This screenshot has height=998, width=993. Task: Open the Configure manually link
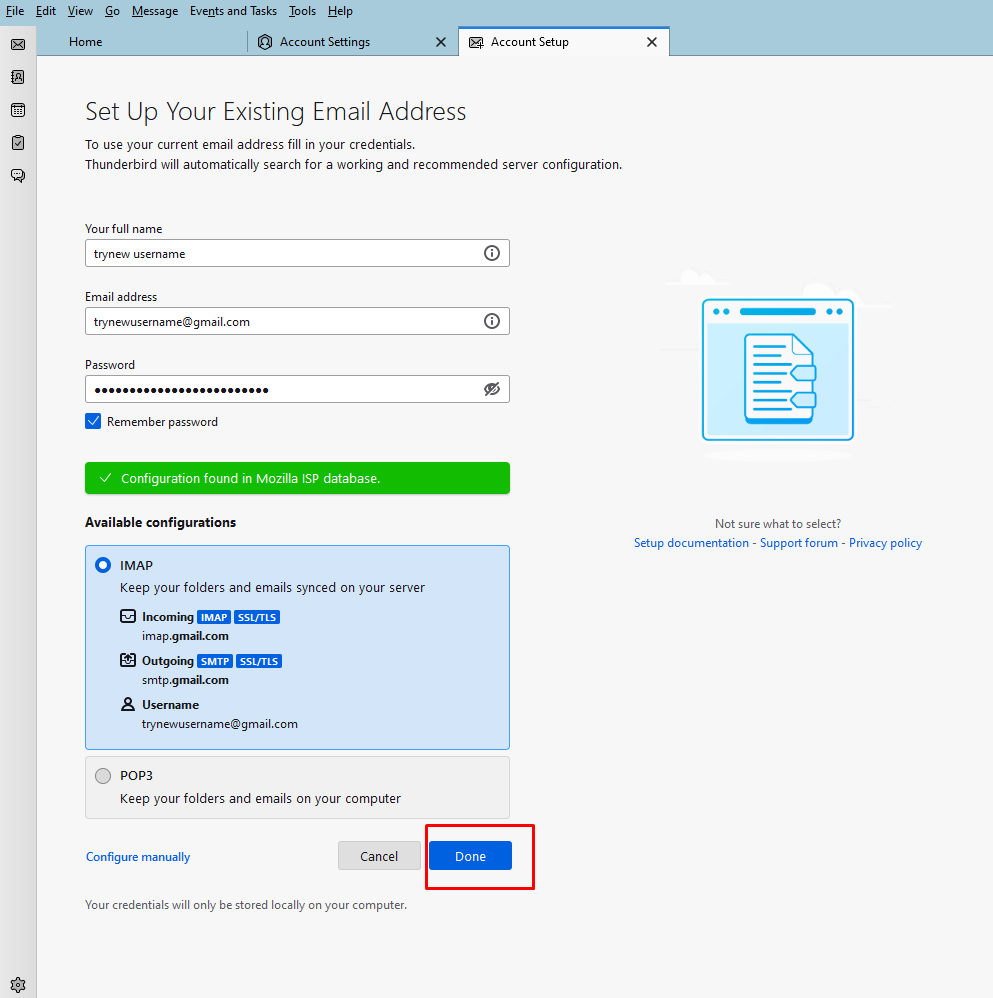click(x=138, y=857)
